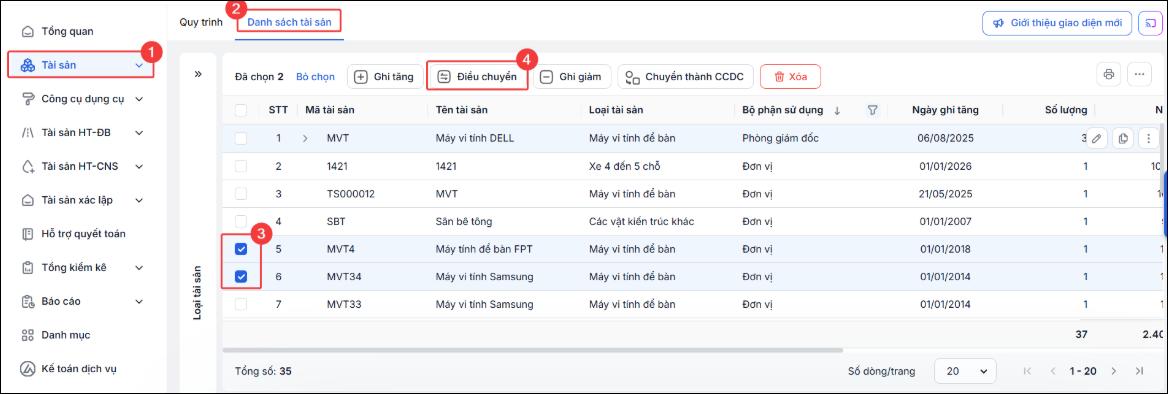Click the Tài sản HT-ĐB road icon
1168x394 pixels.
[x=28, y=133]
